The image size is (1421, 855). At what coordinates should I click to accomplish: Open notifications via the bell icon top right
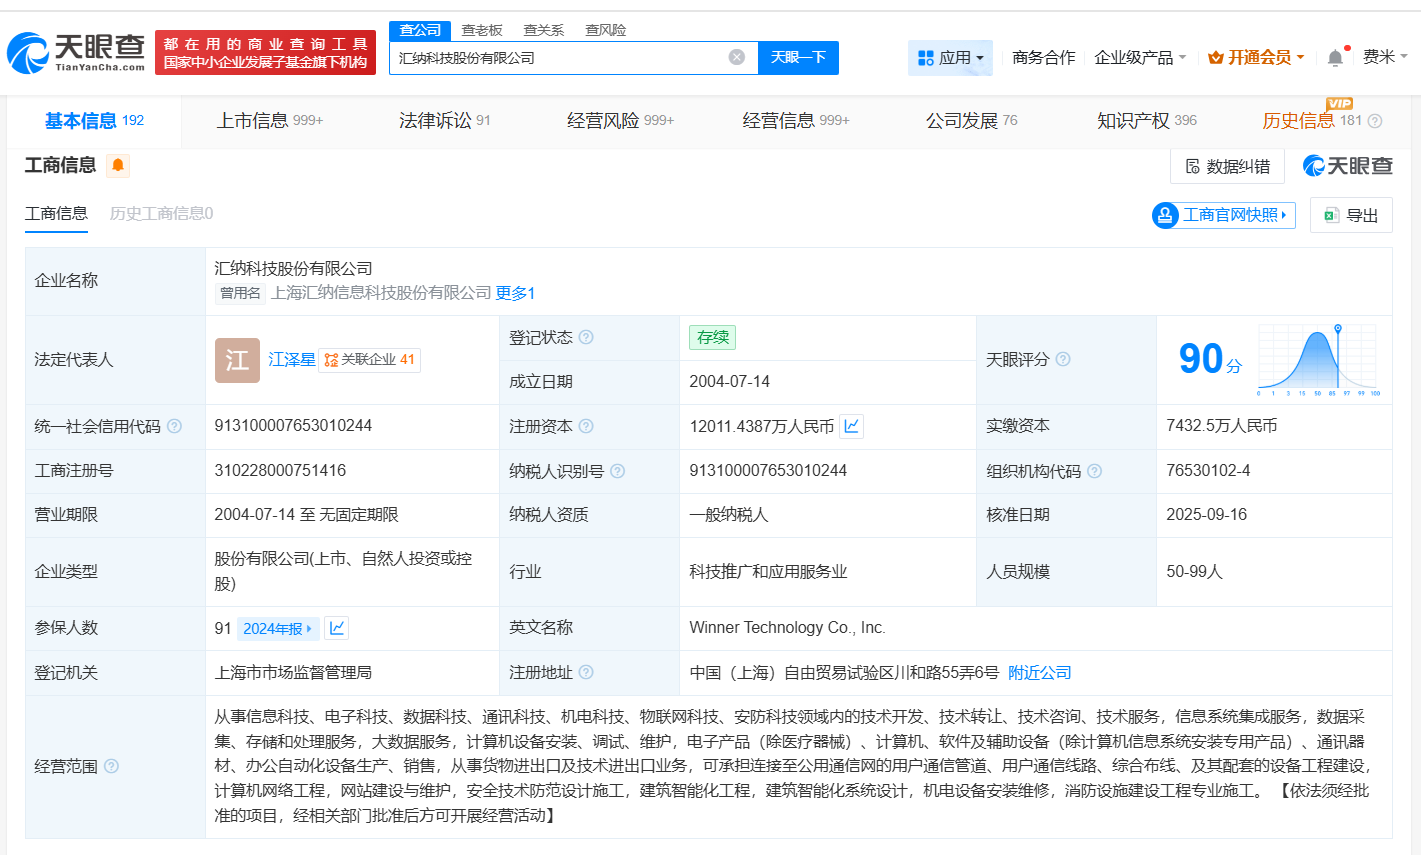coord(1334,57)
